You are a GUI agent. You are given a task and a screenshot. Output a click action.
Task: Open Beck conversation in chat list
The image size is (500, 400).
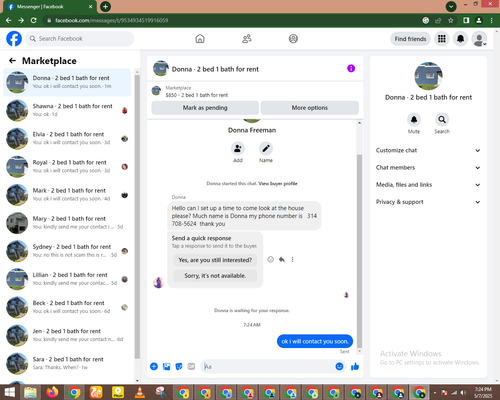[67, 307]
